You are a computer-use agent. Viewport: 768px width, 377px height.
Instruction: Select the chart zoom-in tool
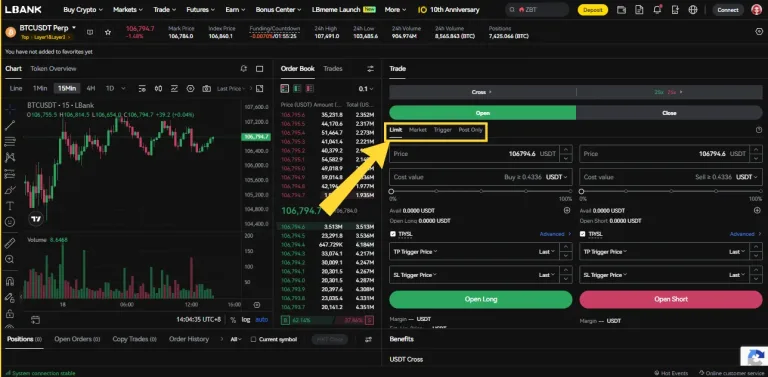click(x=10, y=259)
